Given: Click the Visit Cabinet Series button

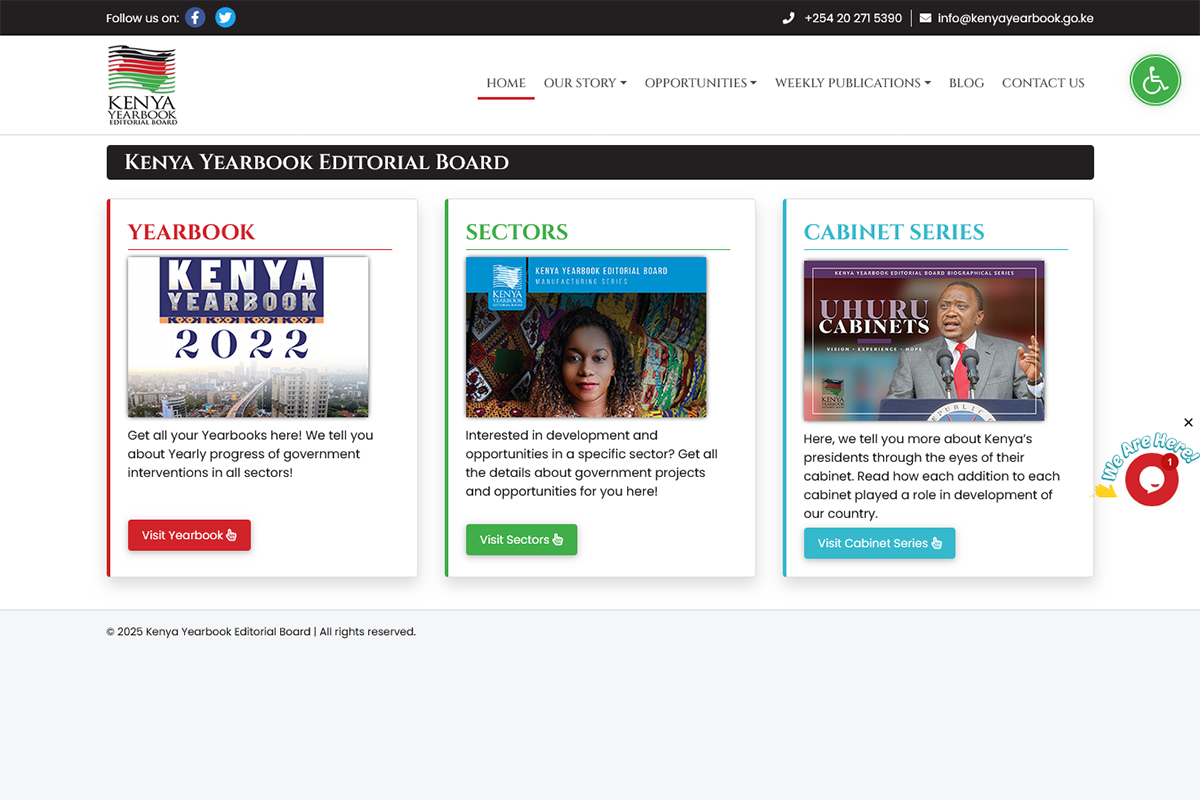Looking at the screenshot, I should tap(879, 543).
